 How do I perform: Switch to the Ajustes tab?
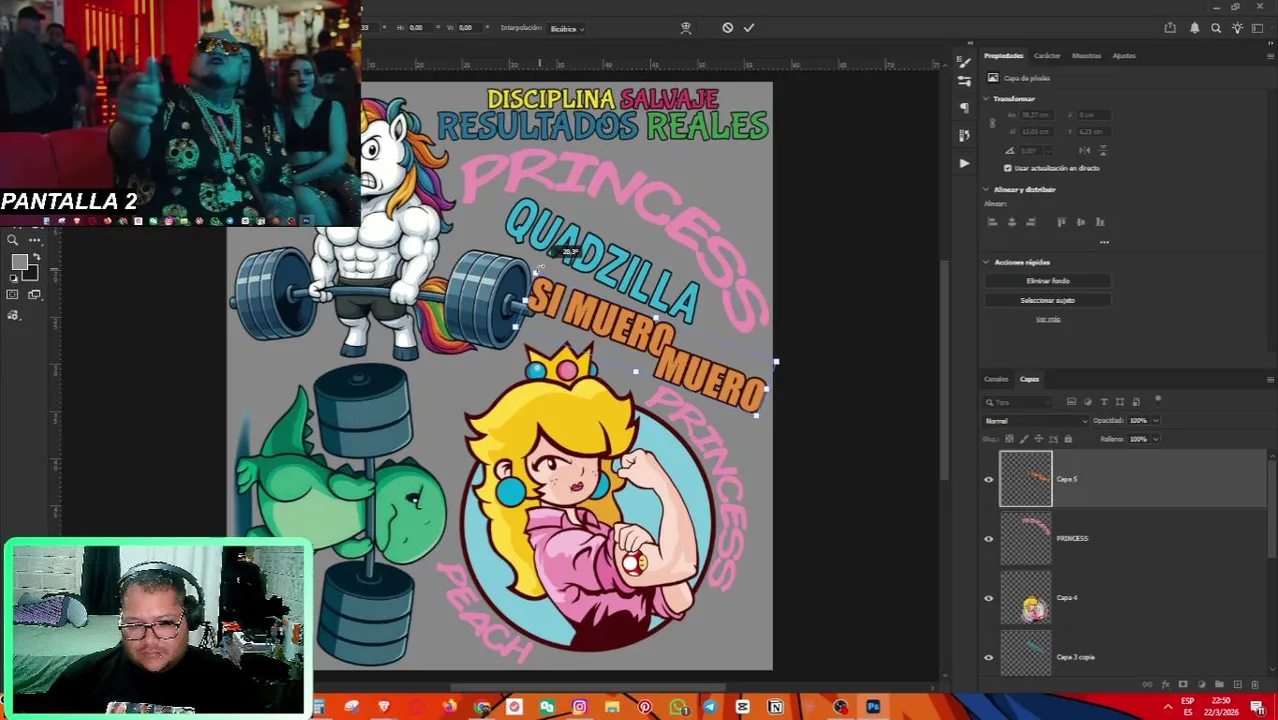click(x=1124, y=56)
